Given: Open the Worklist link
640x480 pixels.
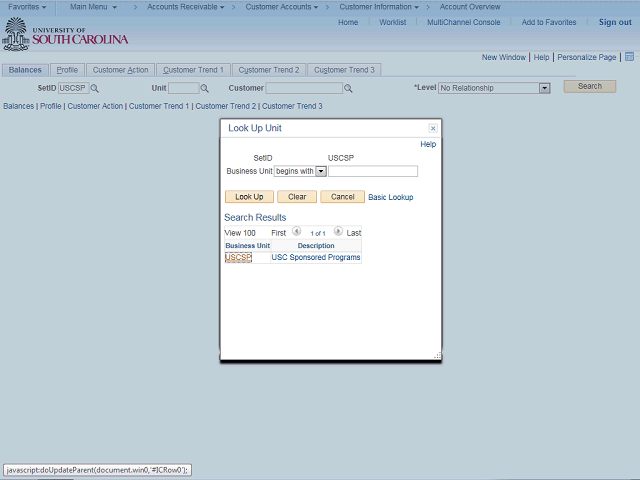Looking at the screenshot, I should point(392,22).
